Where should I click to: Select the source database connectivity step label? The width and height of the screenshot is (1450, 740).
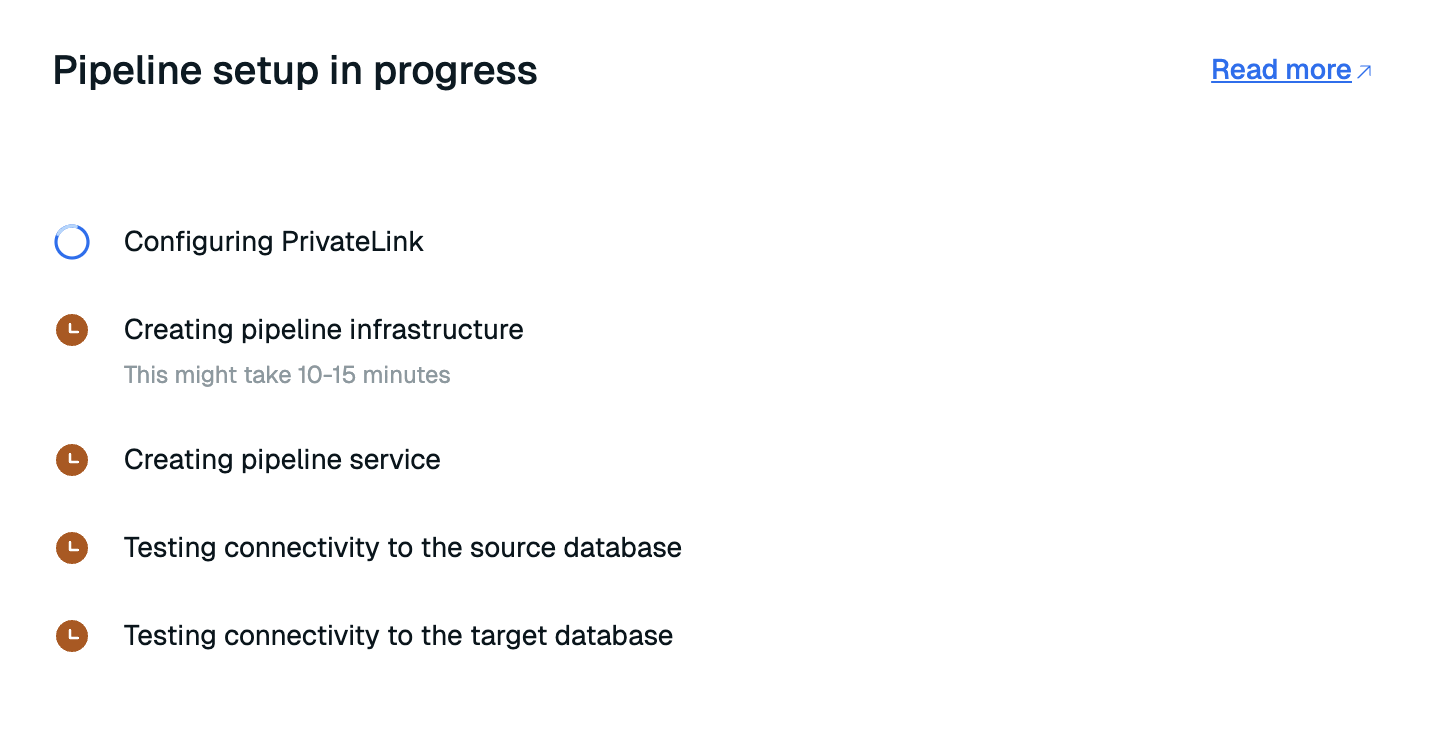402,548
